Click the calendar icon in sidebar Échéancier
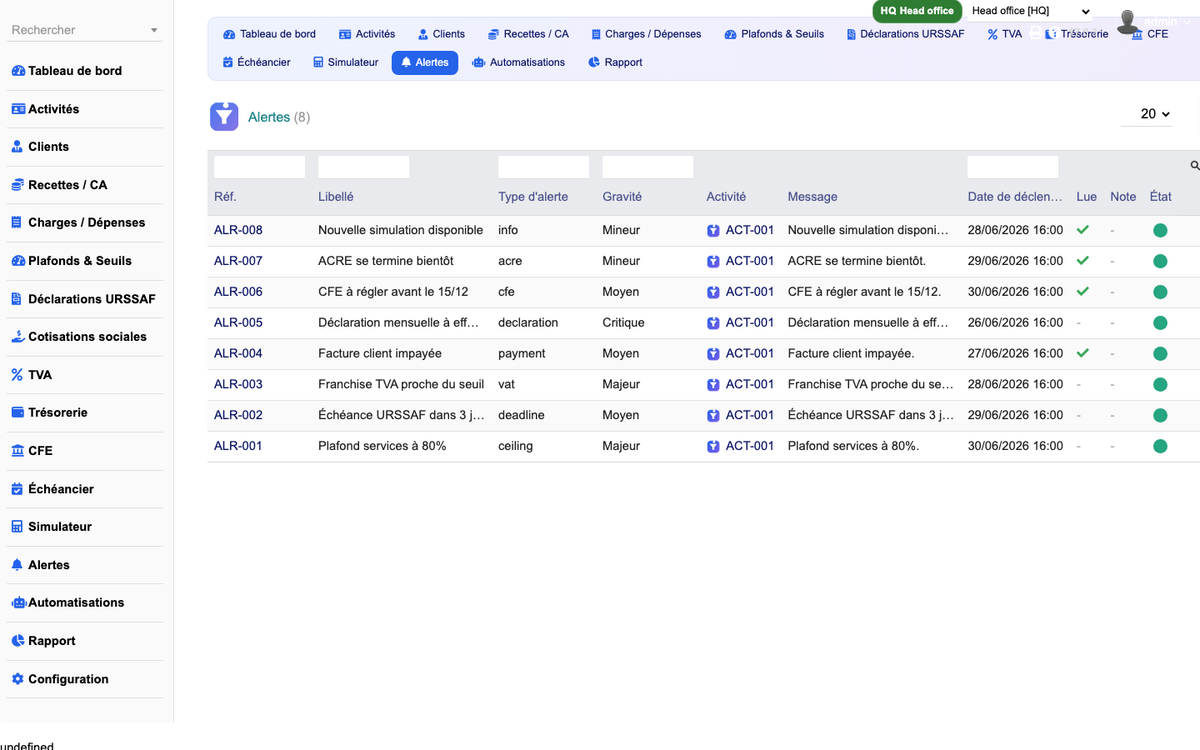 click(x=17, y=489)
